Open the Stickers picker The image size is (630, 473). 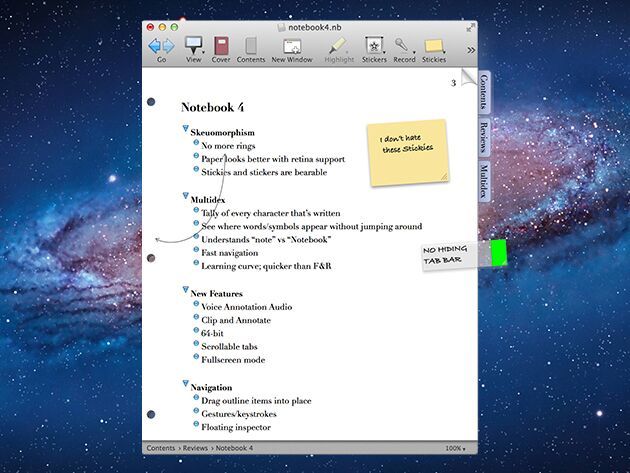click(x=374, y=46)
